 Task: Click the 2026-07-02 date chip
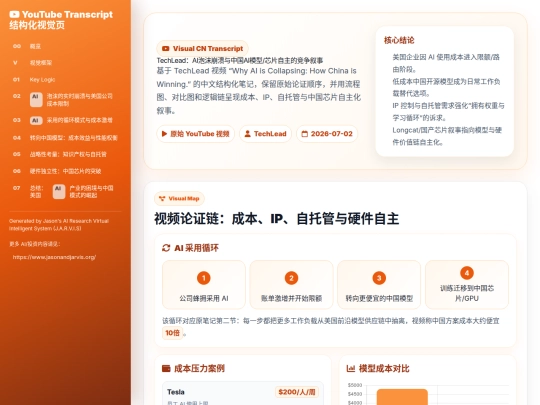[x=327, y=134]
